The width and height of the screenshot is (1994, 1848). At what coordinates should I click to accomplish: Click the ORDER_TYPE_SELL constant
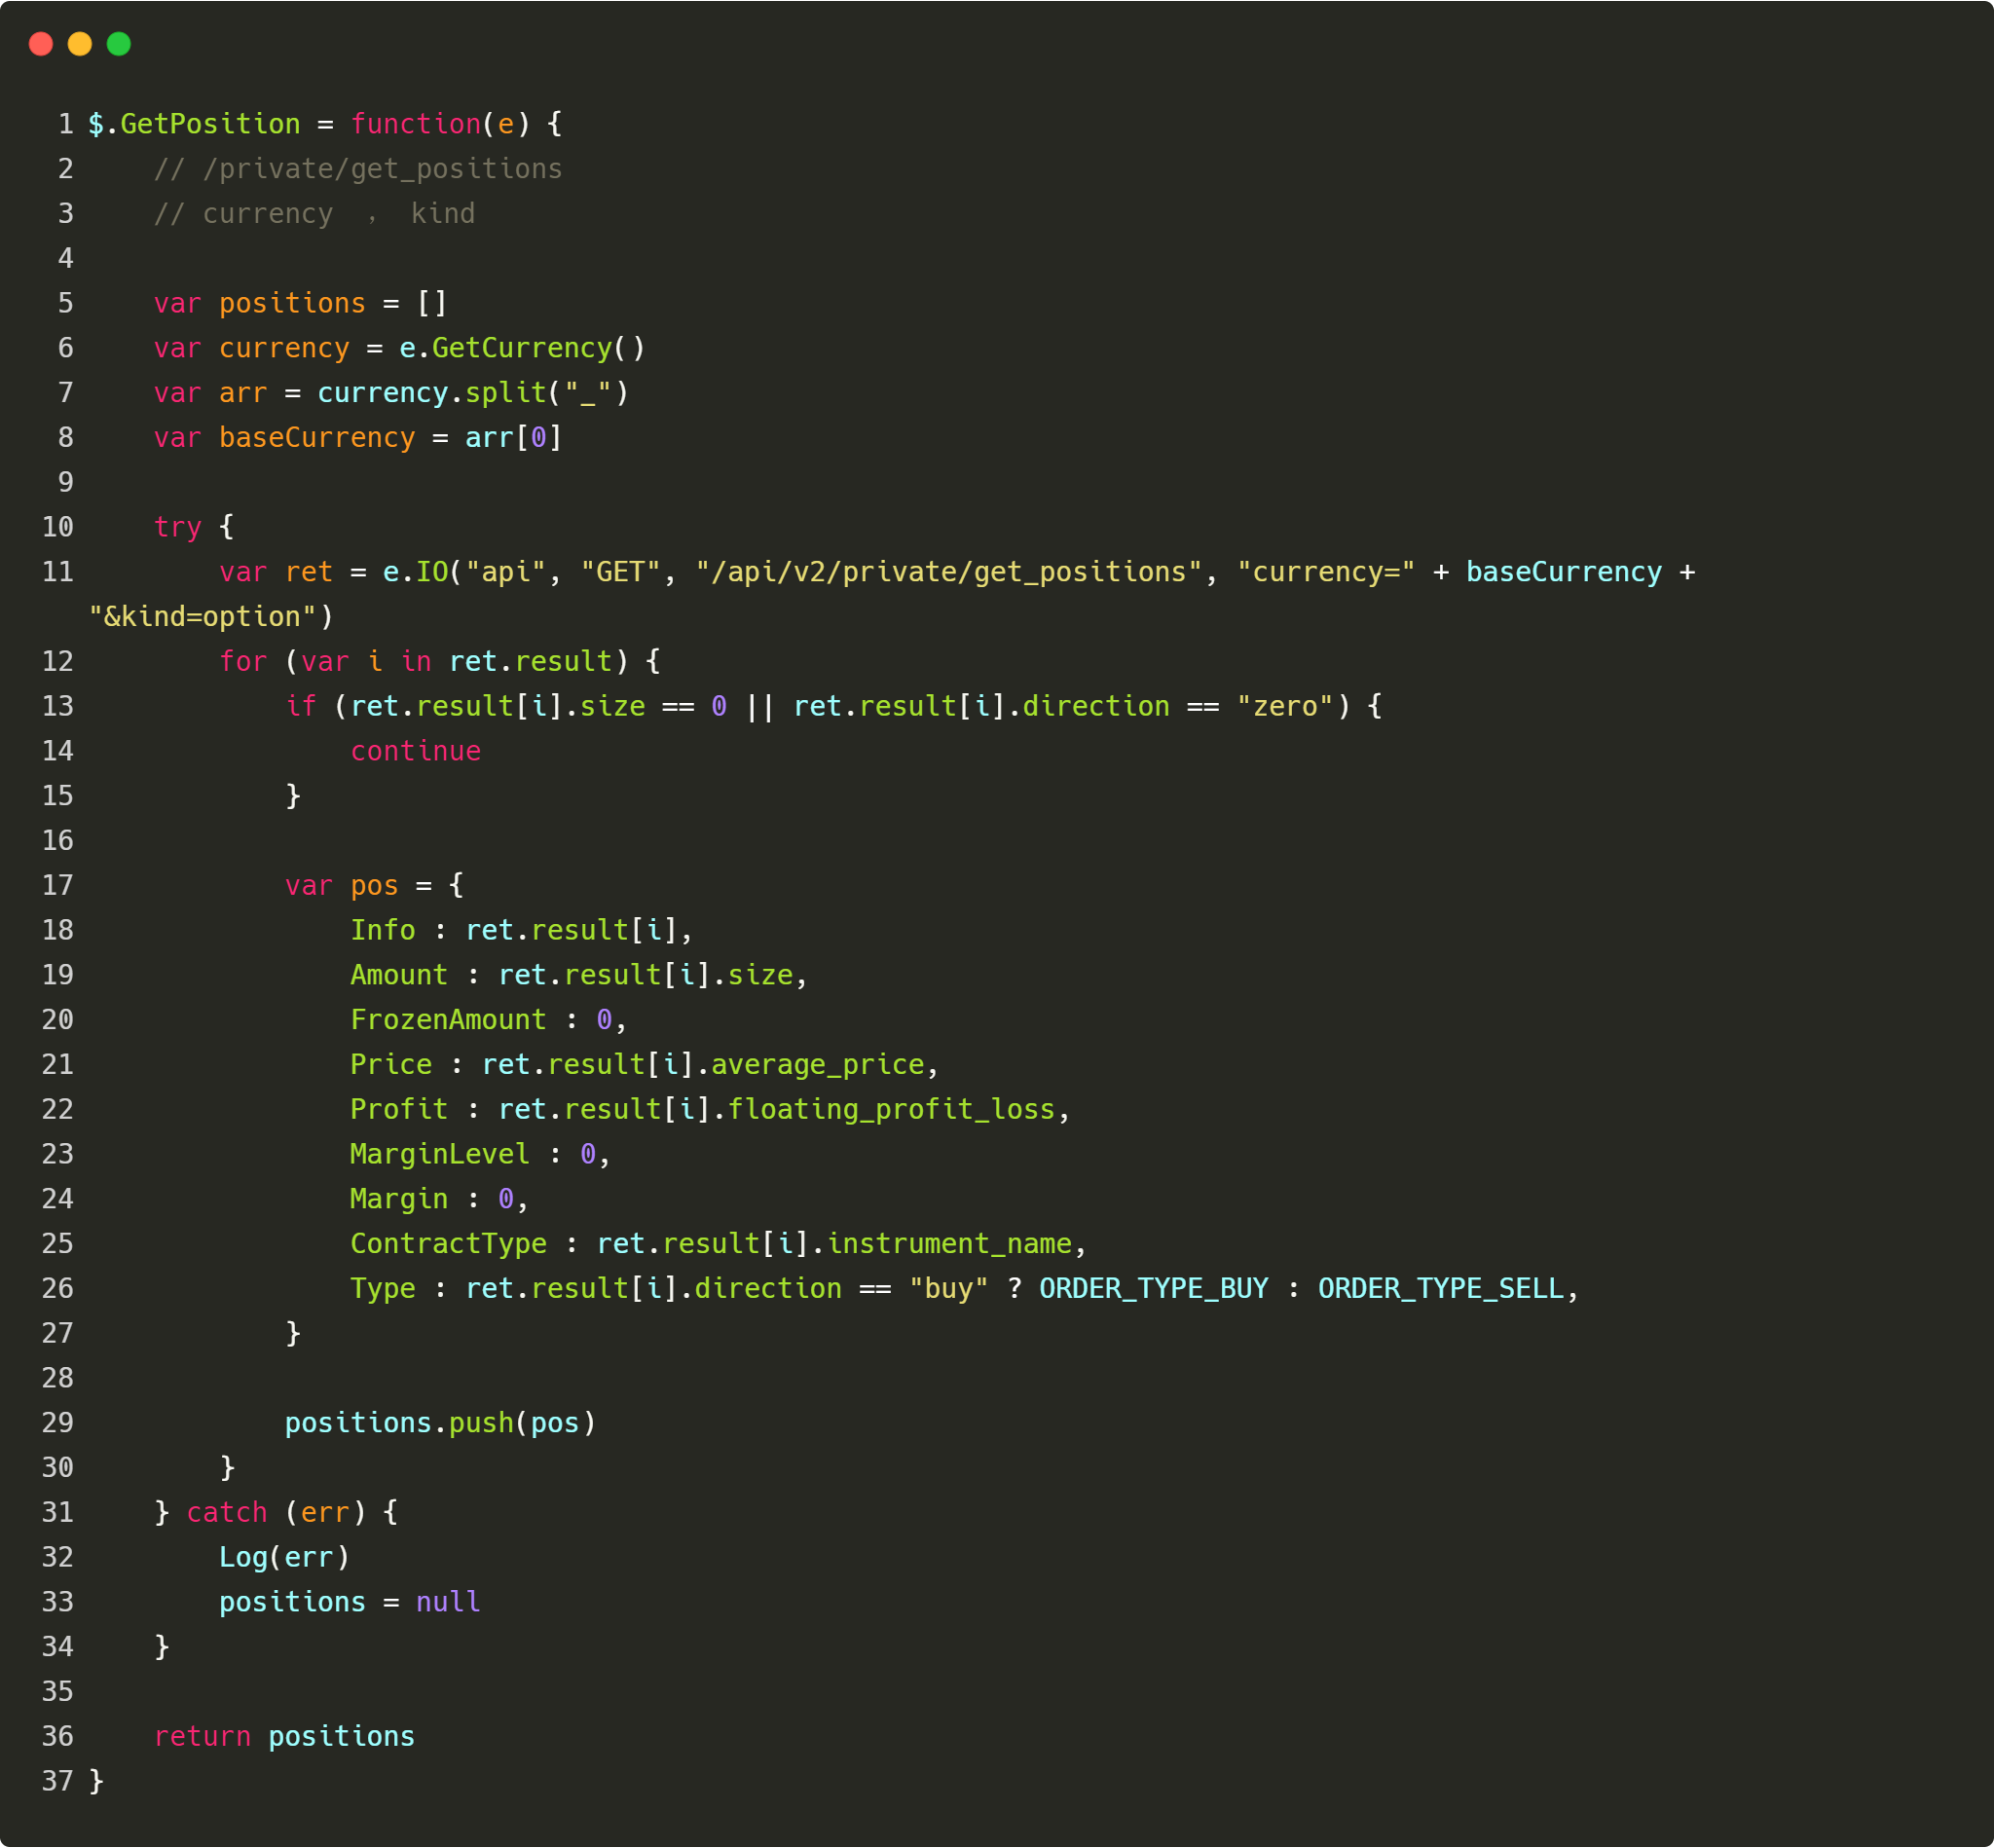pos(1441,1289)
